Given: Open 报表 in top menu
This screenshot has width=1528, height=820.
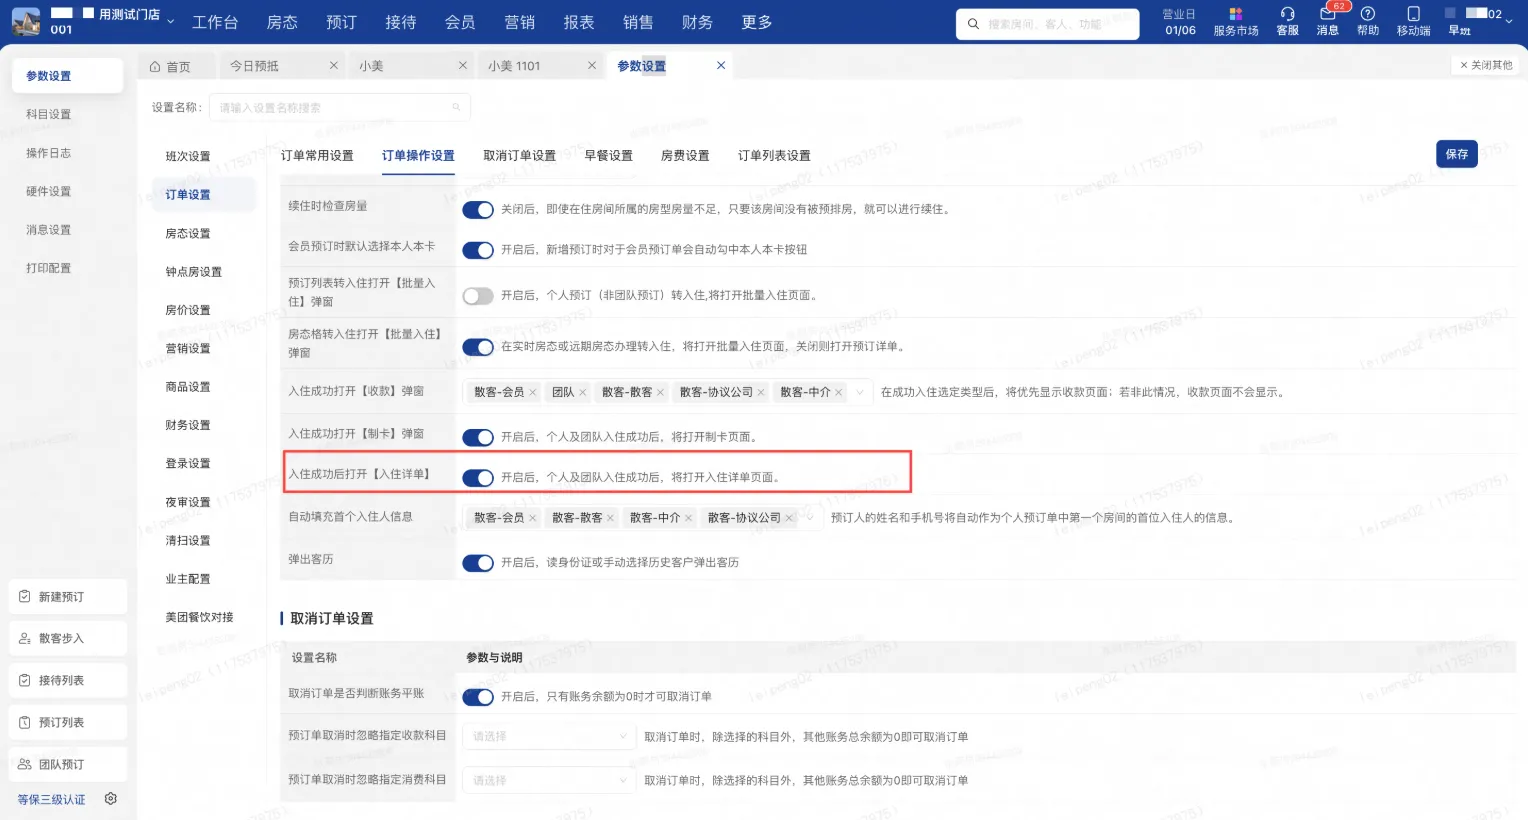Looking at the screenshot, I should (579, 22).
